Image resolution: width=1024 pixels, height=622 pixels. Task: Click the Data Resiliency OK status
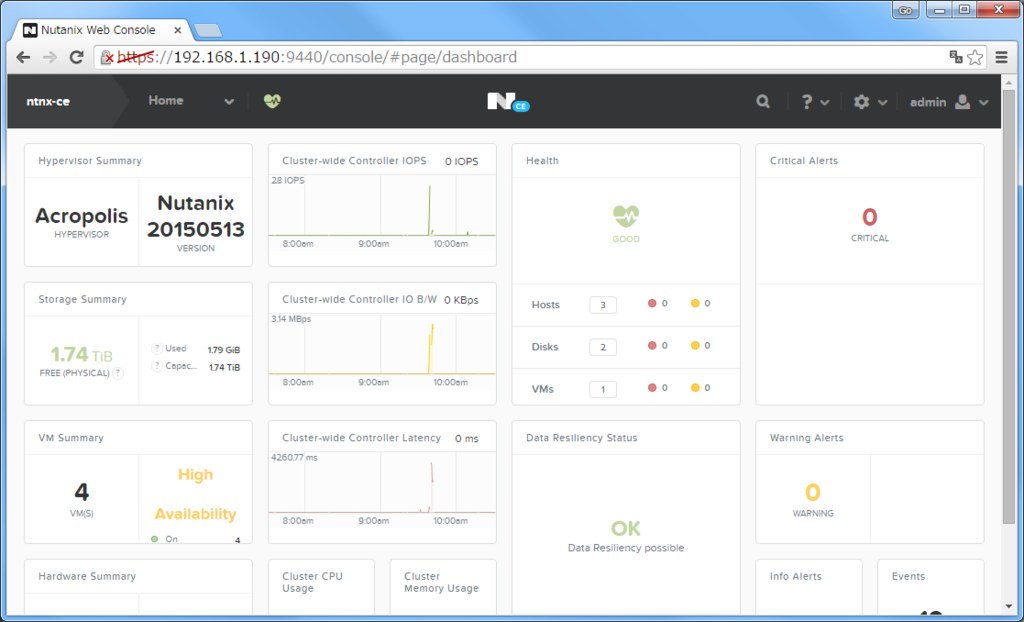(x=626, y=528)
